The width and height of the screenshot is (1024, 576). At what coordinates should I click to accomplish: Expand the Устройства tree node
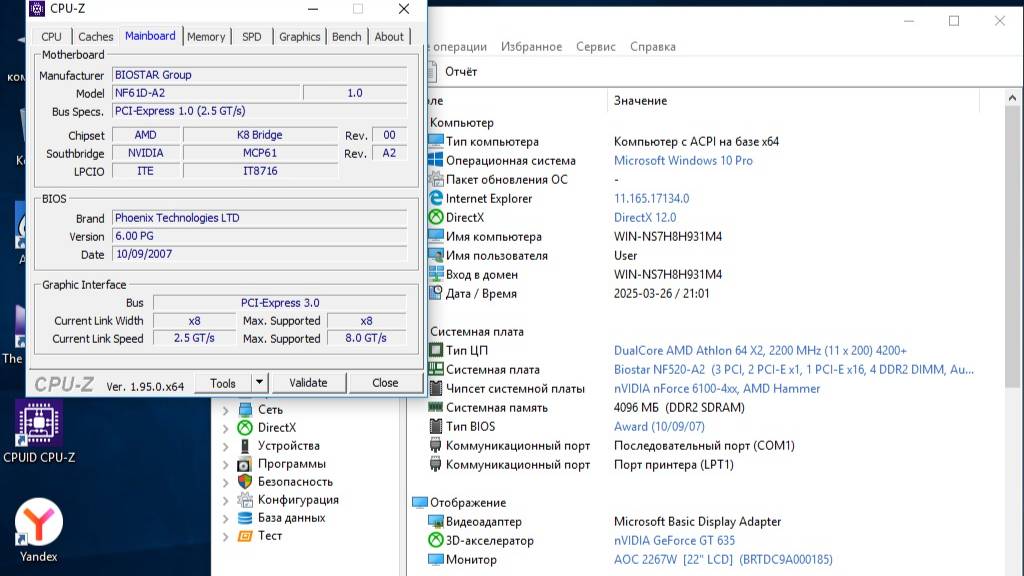(x=225, y=447)
